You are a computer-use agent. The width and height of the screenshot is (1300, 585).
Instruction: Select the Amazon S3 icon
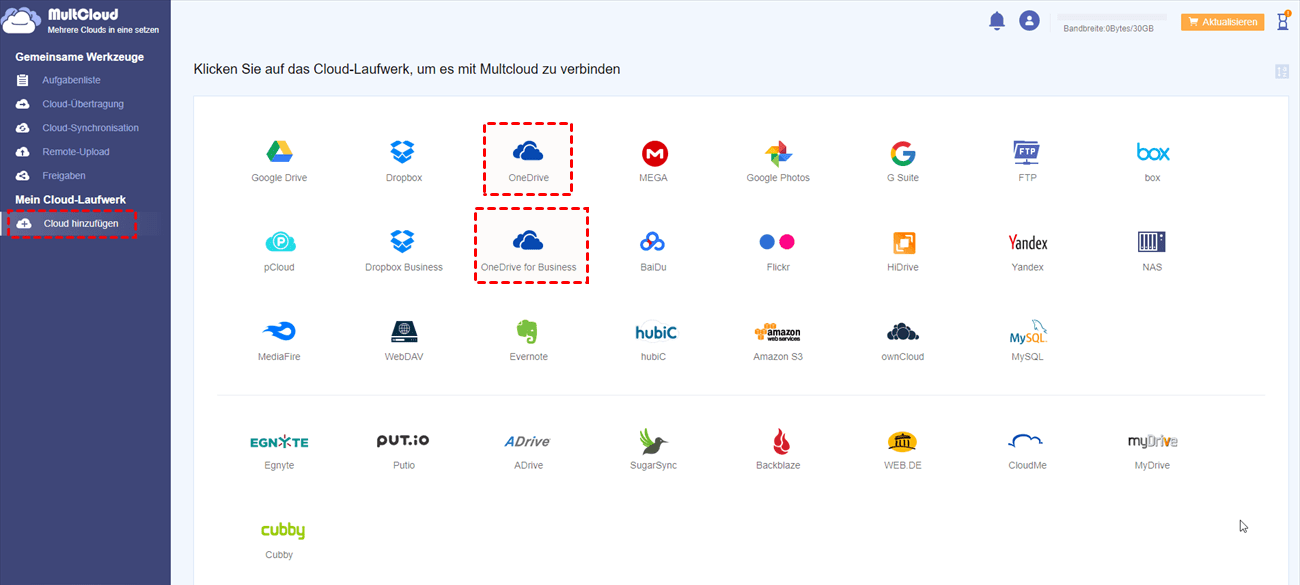point(778,333)
